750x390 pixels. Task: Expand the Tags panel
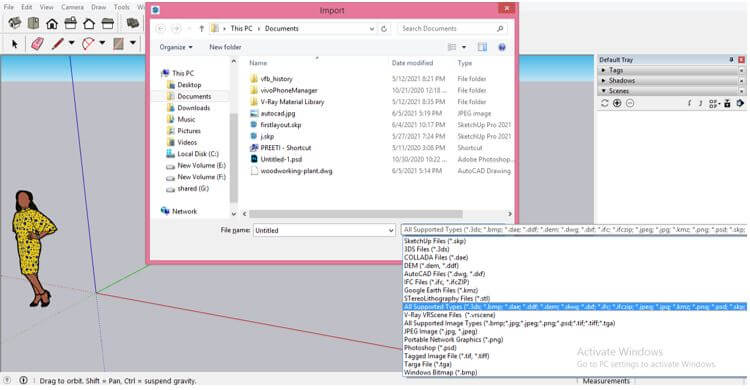point(604,70)
